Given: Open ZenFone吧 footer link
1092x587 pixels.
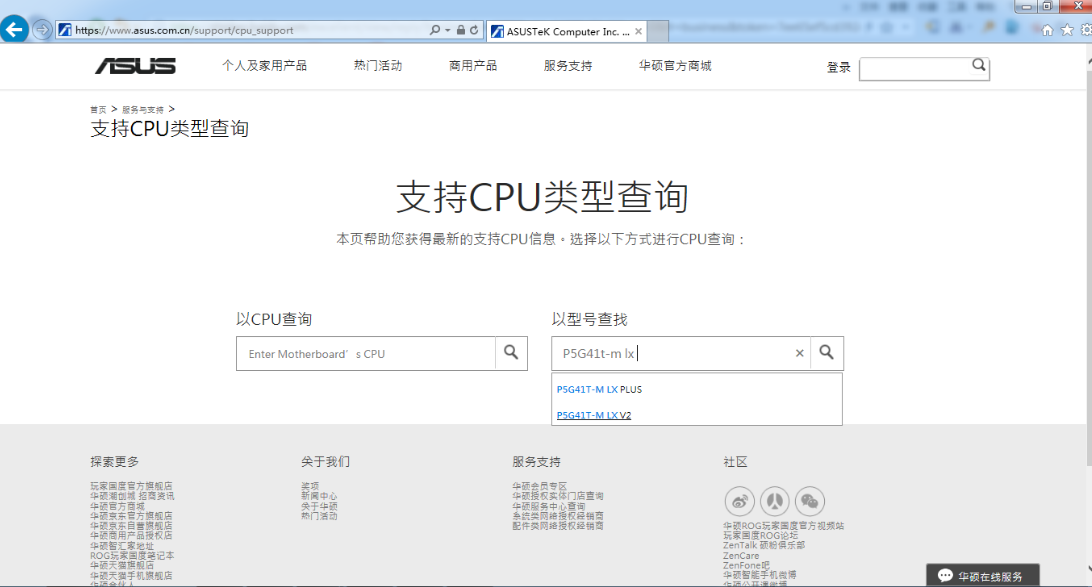Looking at the screenshot, I should 746,565.
